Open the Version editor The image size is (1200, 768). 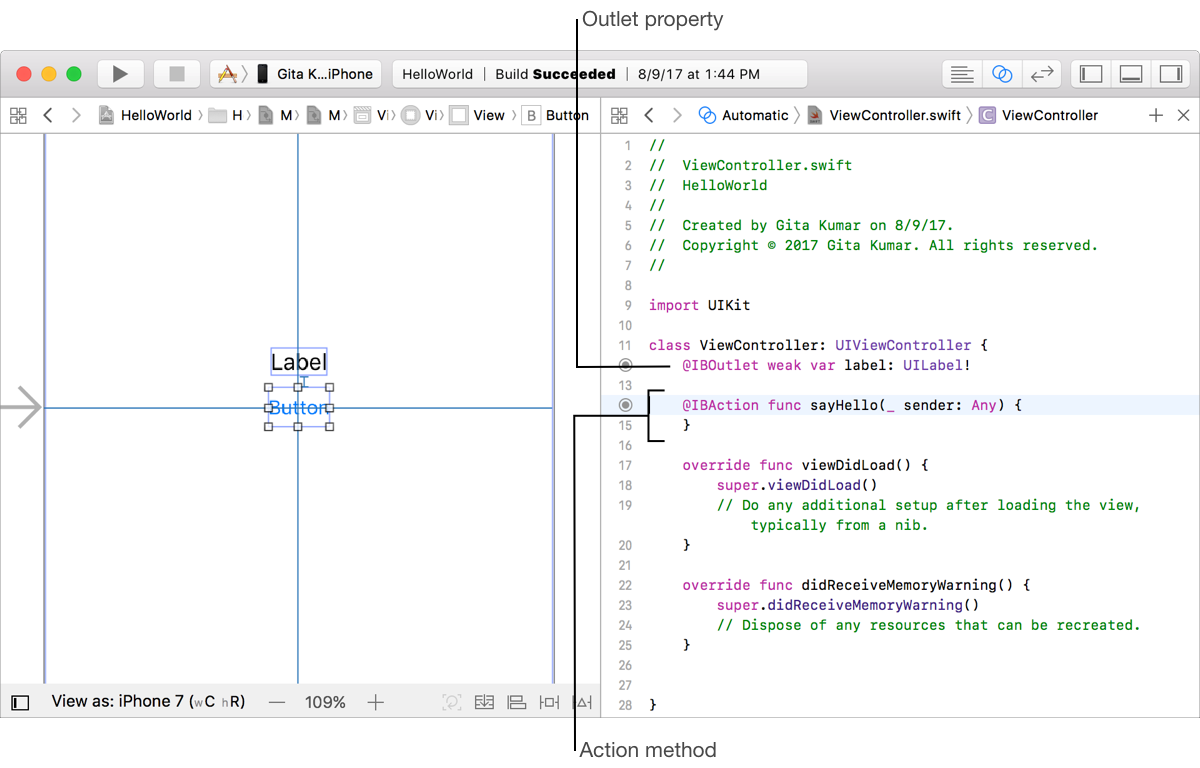click(1041, 74)
